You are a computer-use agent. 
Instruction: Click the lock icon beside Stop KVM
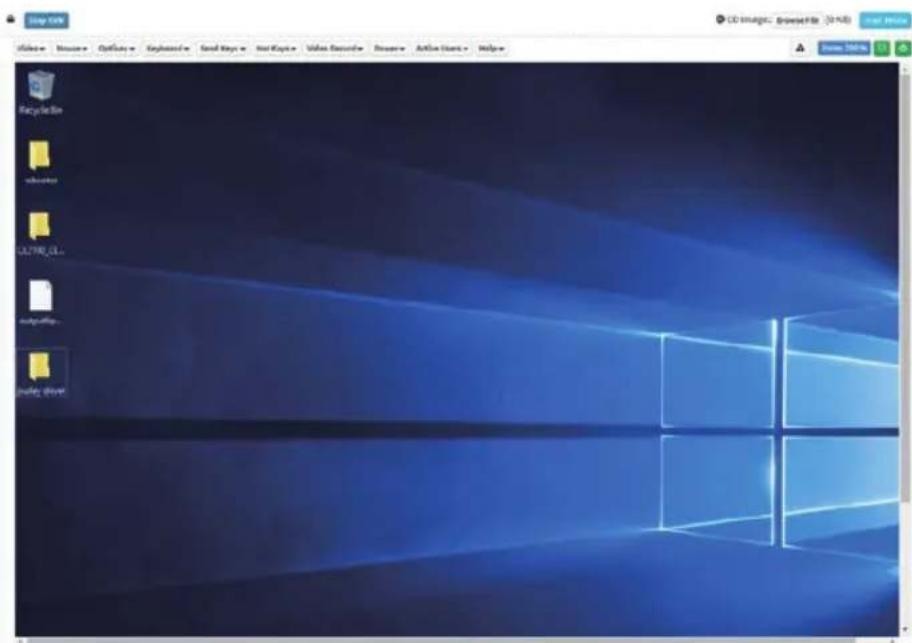click(10, 19)
